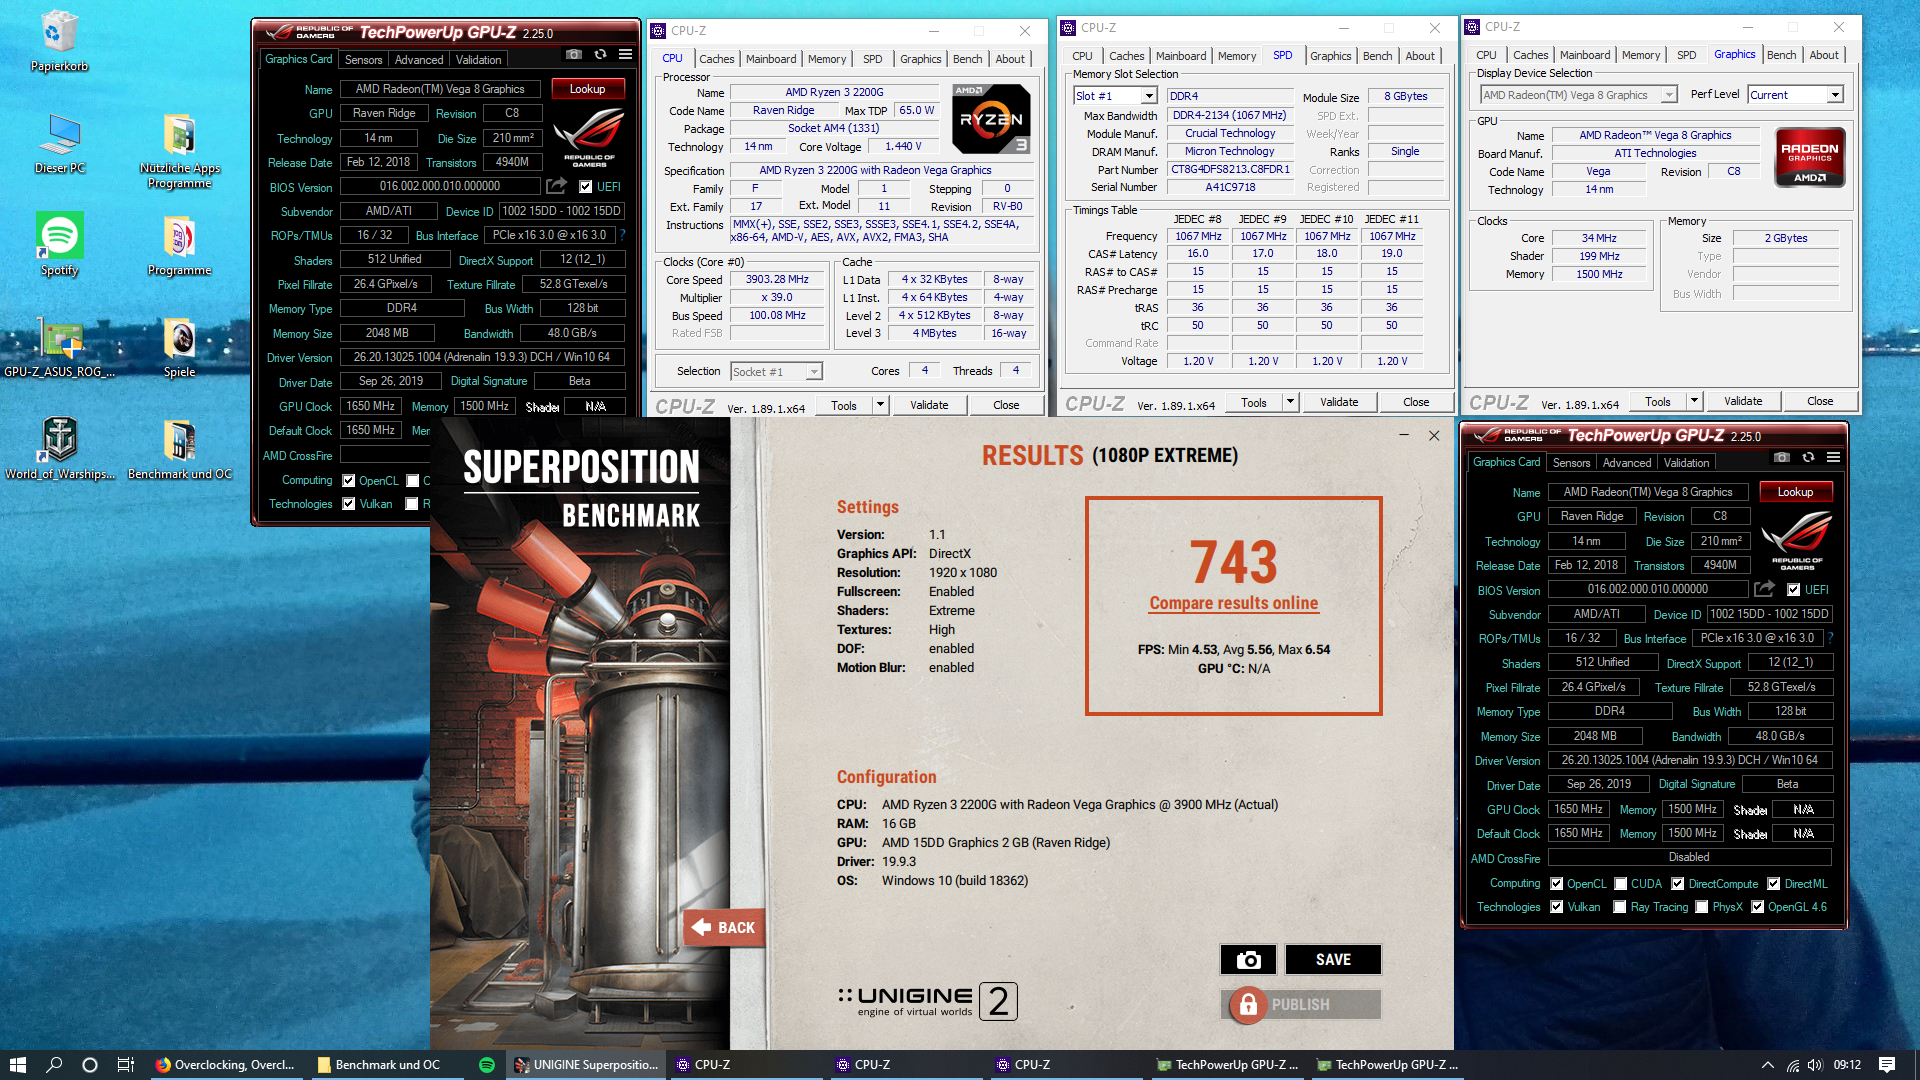Click the BIOS Version field in upper GPU-Z
Viewport: 1920px width, 1080px height.
440,186
